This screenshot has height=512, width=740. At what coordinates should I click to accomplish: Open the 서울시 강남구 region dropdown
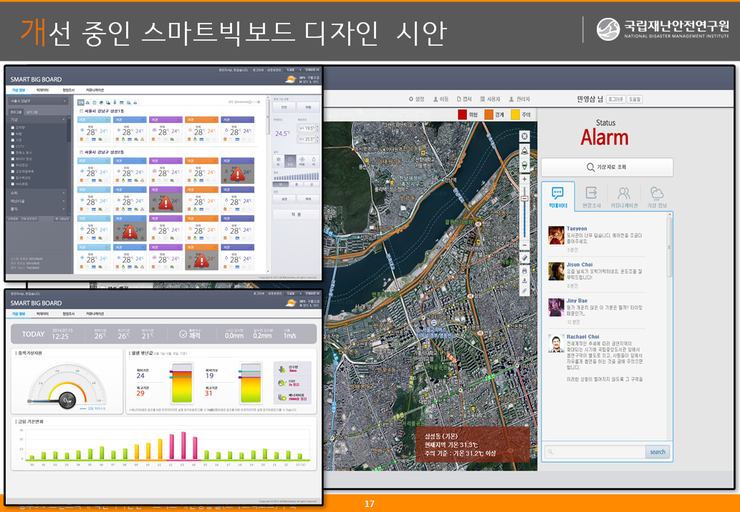point(38,102)
